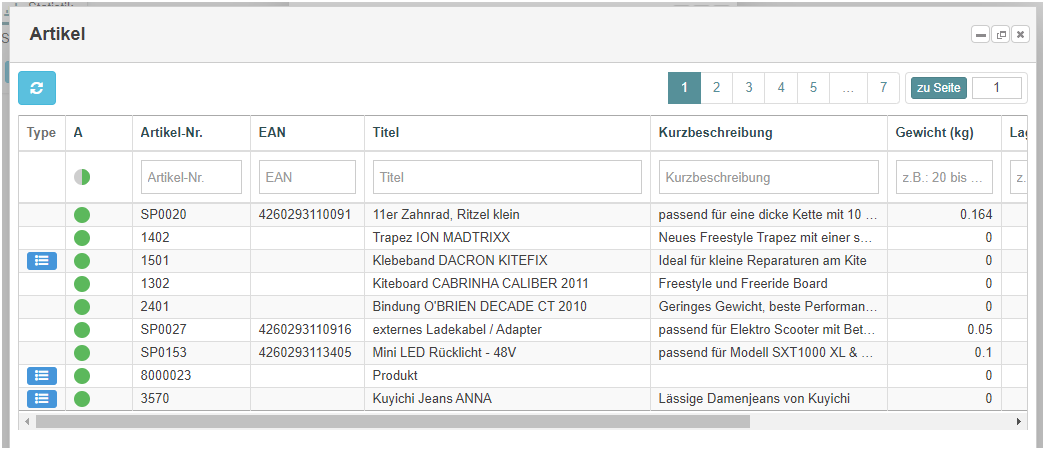Click green status dot of Trapez ION MADTRIXX
This screenshot has width=1045, height=450.
point(82,237)
